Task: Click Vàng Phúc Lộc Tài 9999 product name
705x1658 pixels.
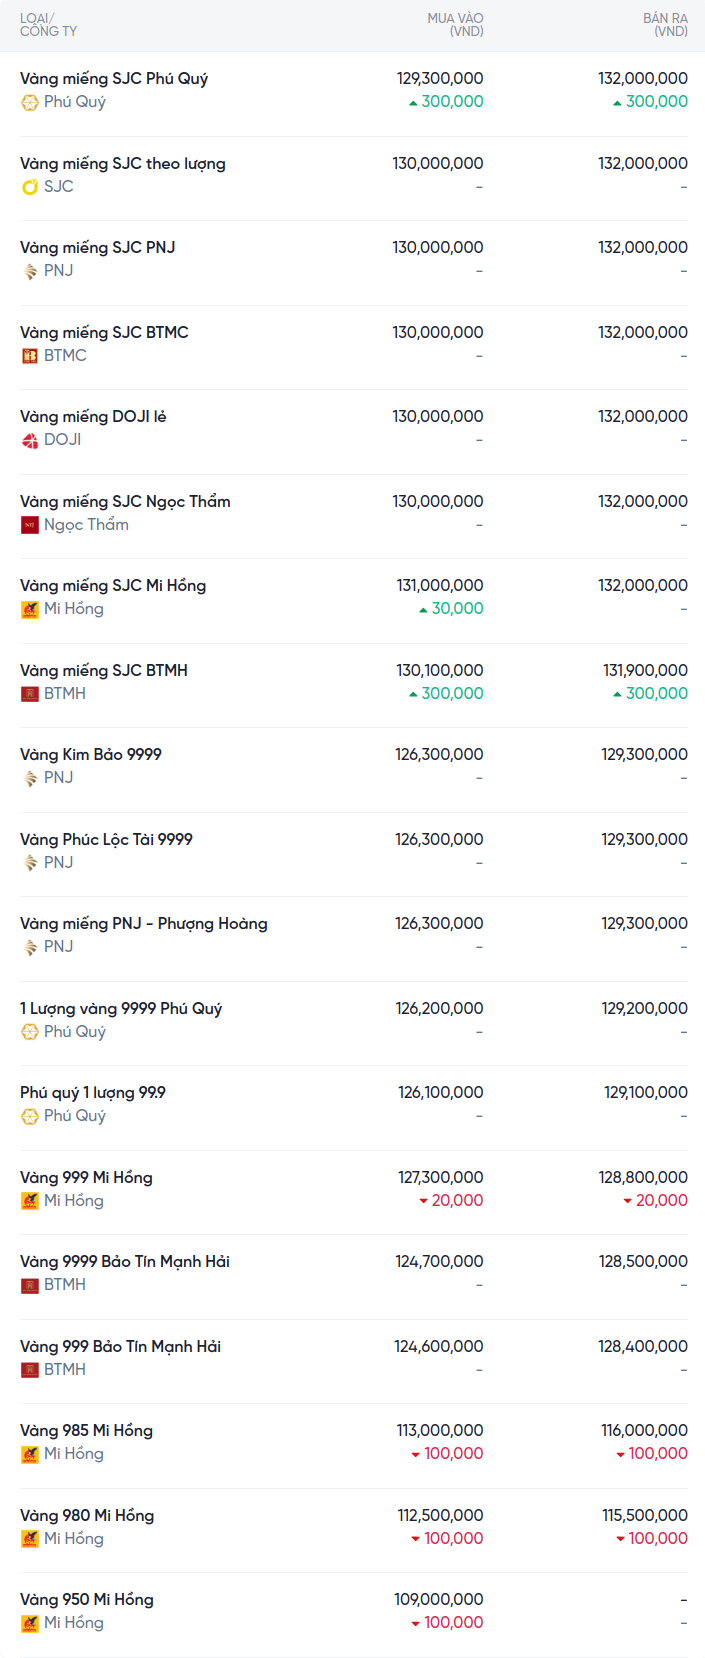Action: (x=106, y=840)
